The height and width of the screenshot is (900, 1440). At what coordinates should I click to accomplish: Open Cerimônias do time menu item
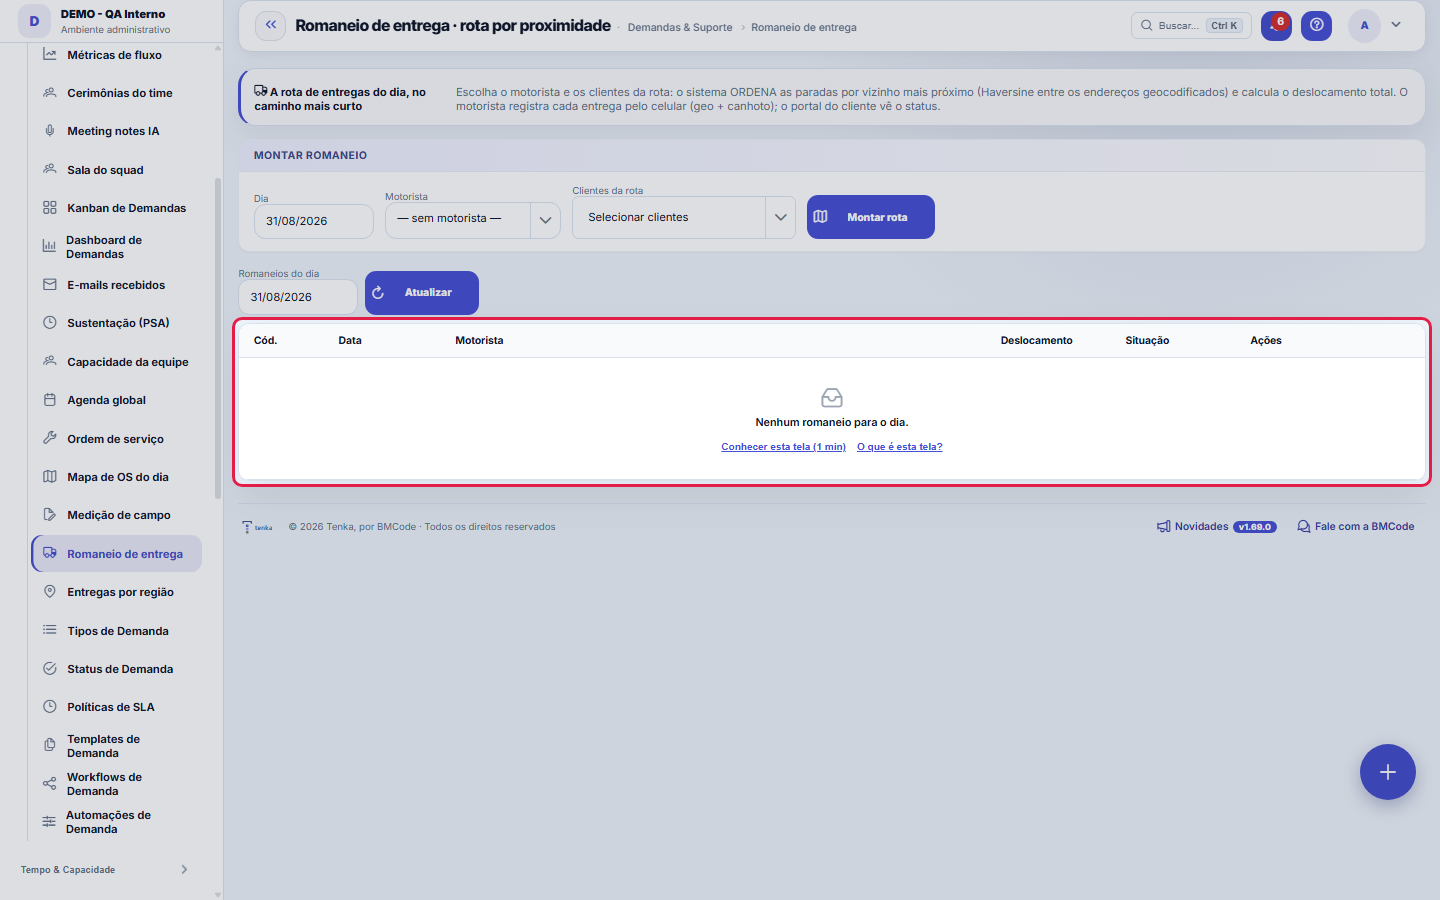[116, 93]
